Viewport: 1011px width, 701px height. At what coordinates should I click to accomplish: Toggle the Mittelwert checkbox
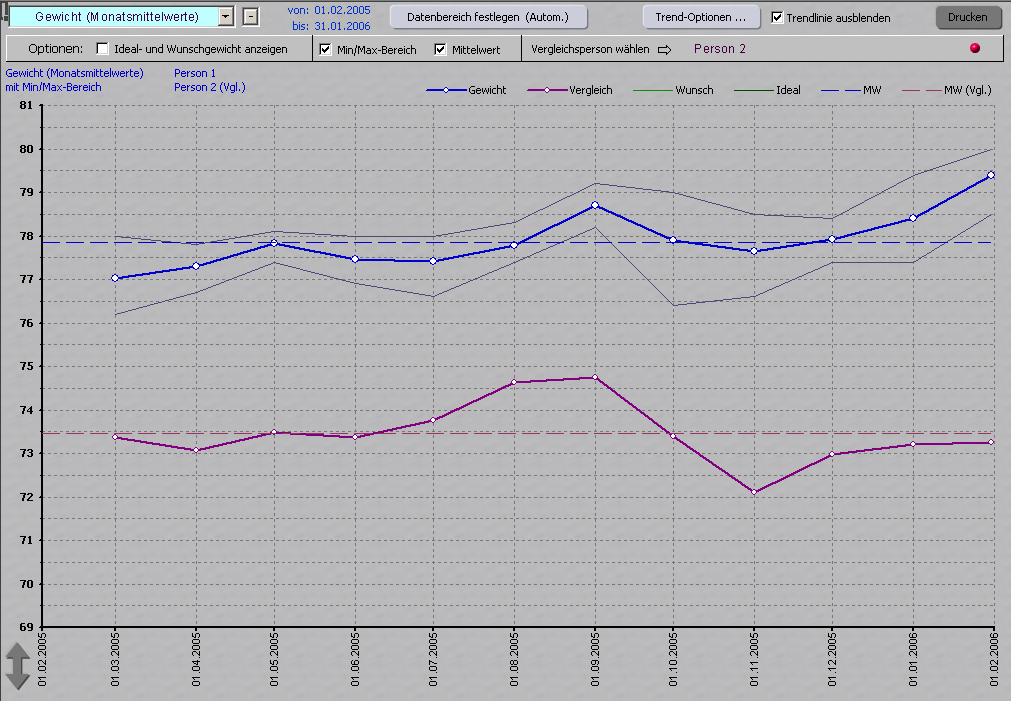[x=440, y=49]
